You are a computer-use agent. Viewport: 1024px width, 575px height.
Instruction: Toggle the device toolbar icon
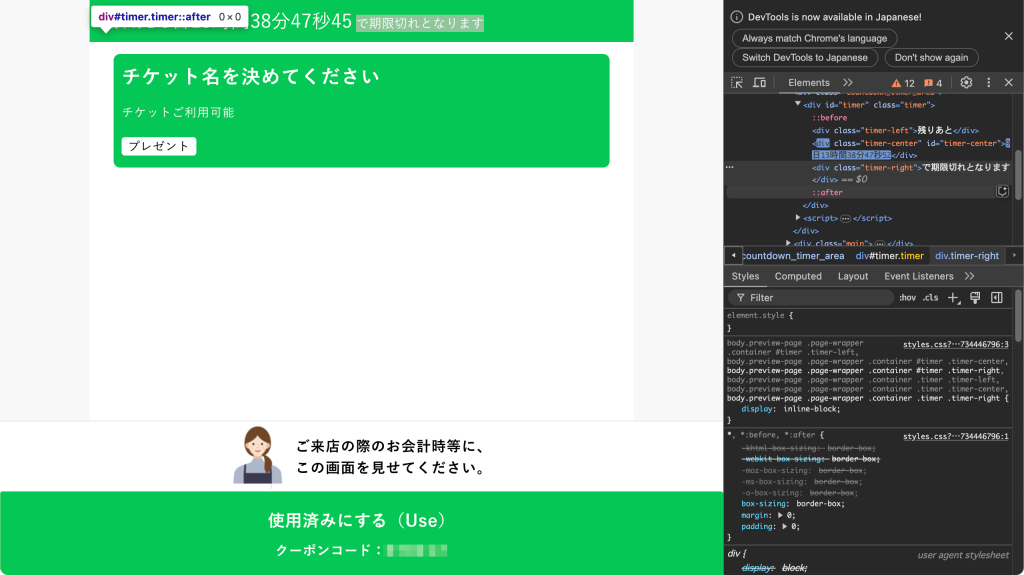pyautogui.click(x=760, y=83)
